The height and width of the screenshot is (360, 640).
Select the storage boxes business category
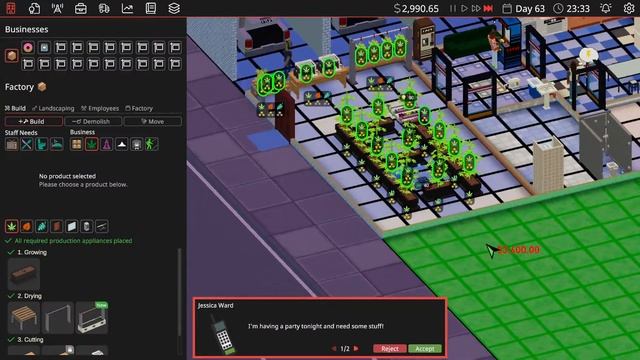click(x=76, y=144)
